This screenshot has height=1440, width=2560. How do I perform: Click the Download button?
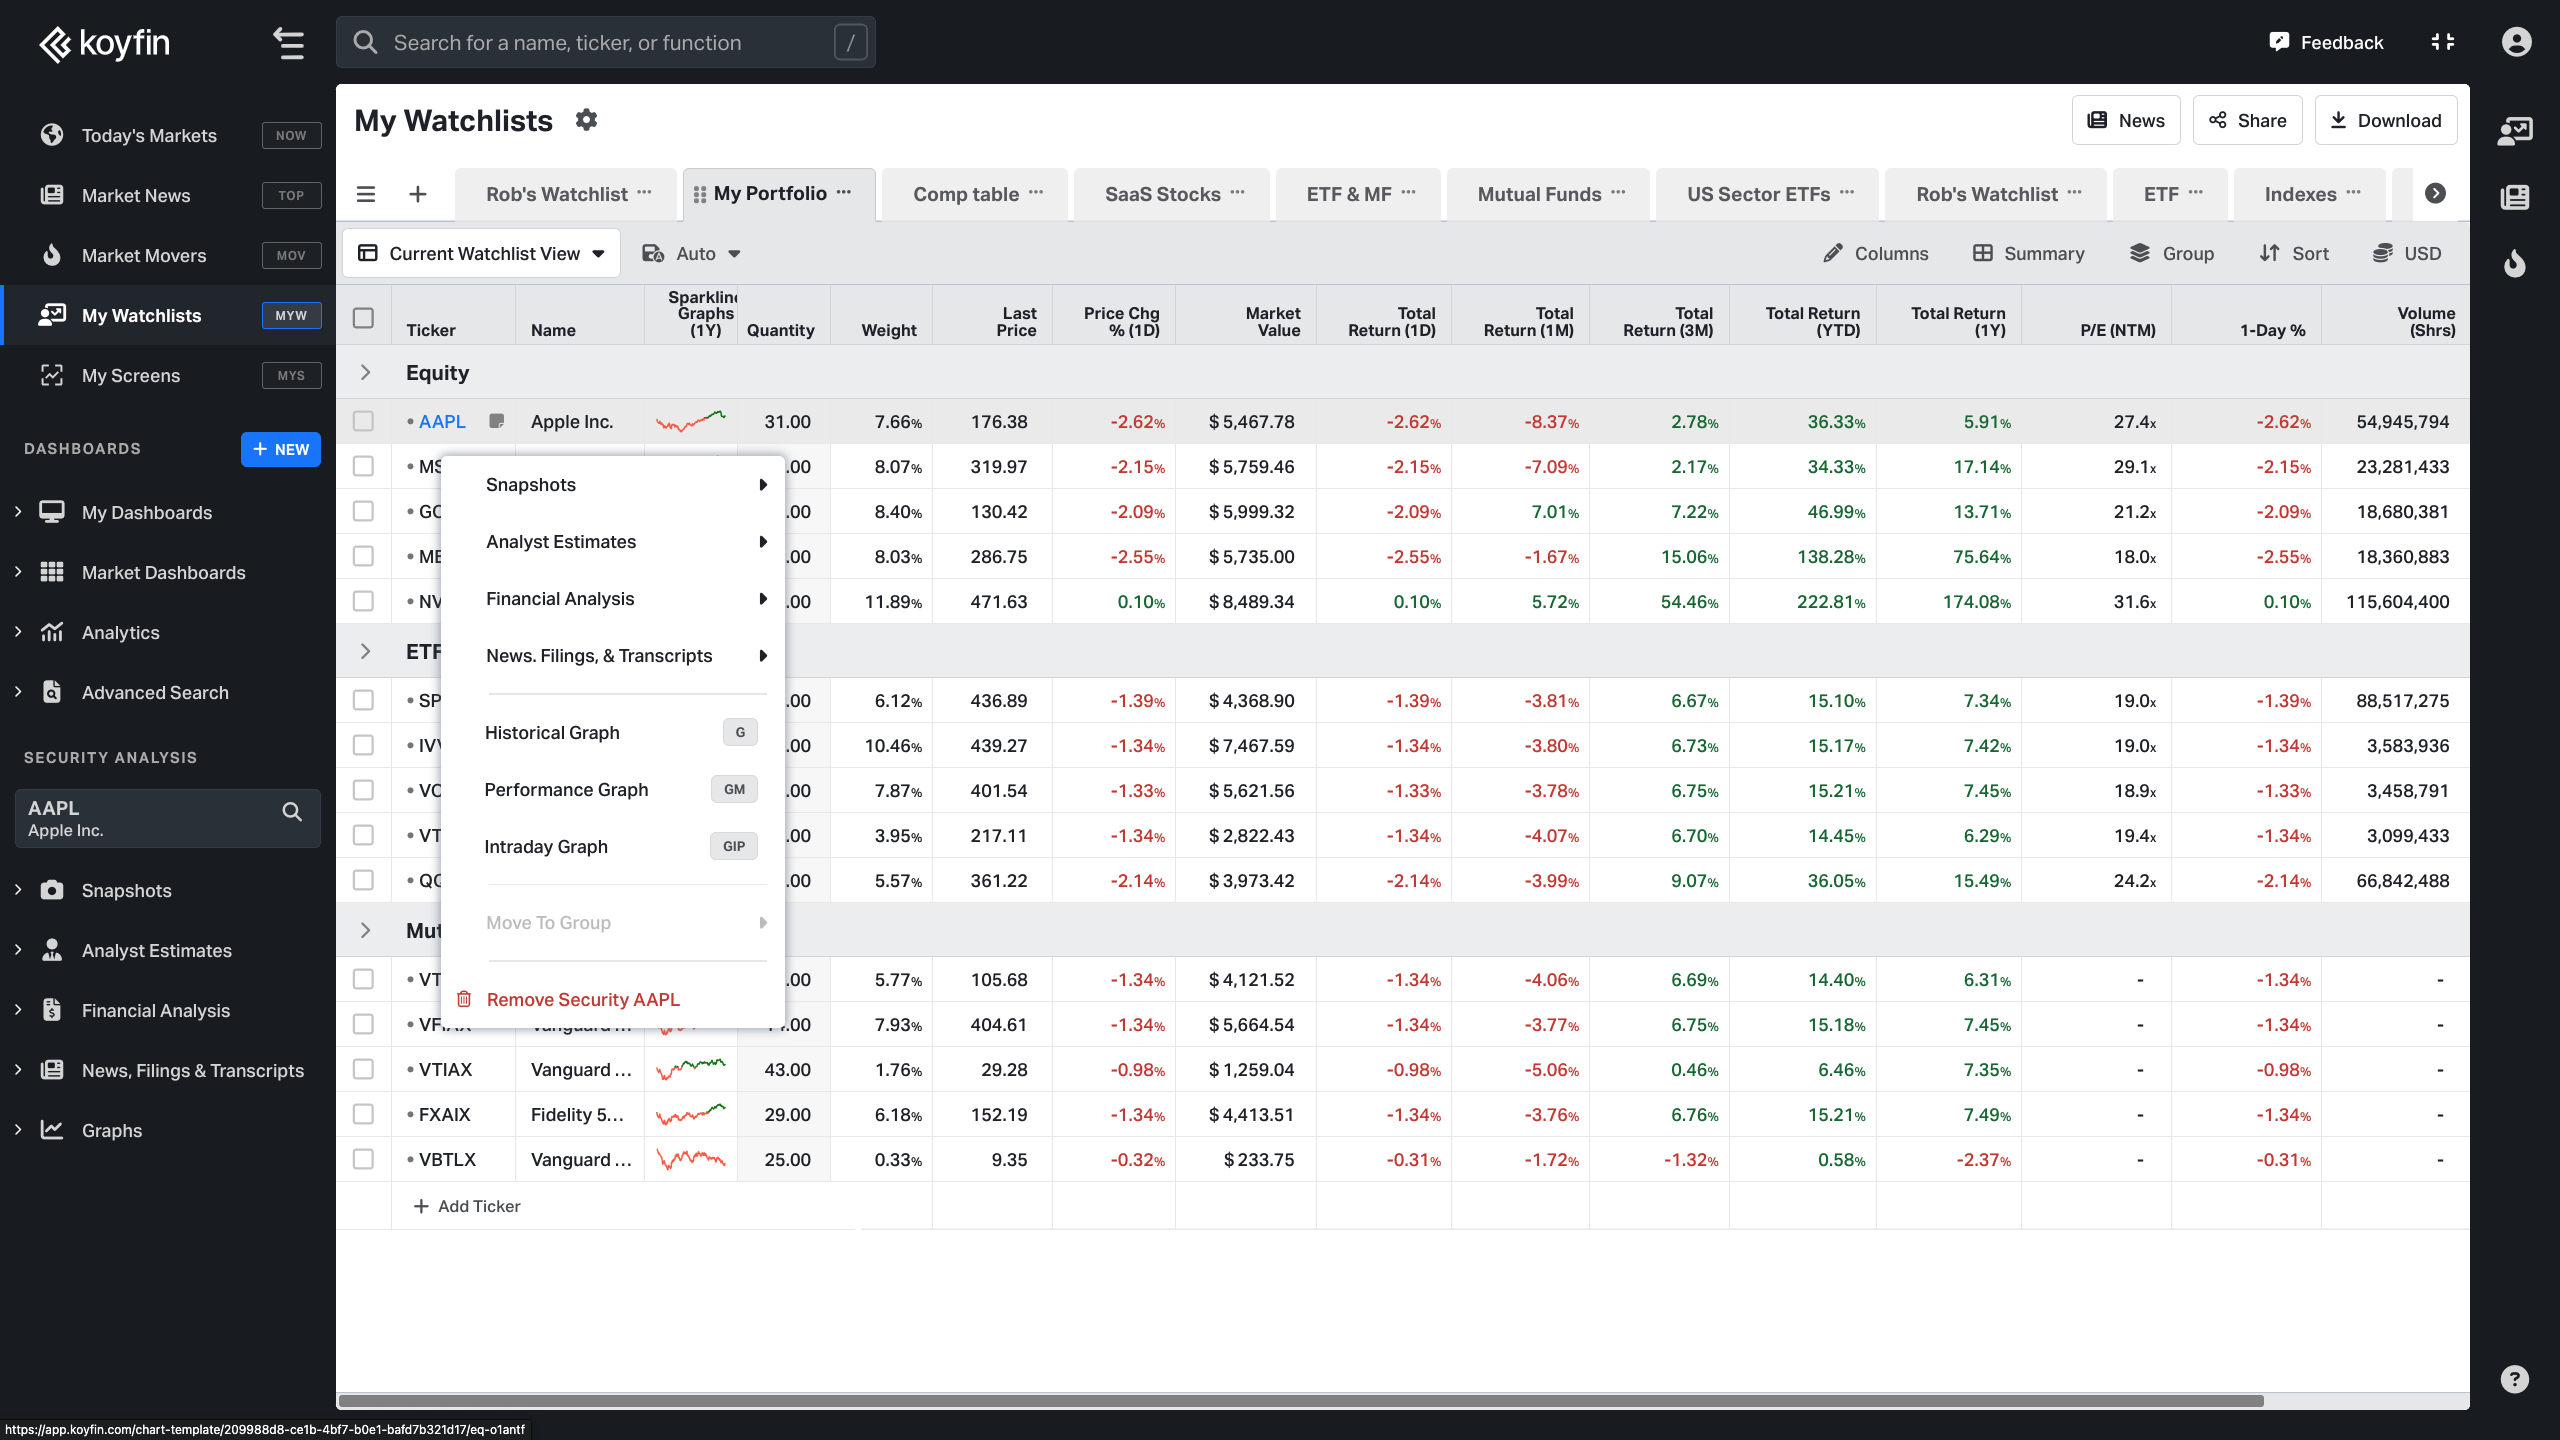click(2385, 120)
